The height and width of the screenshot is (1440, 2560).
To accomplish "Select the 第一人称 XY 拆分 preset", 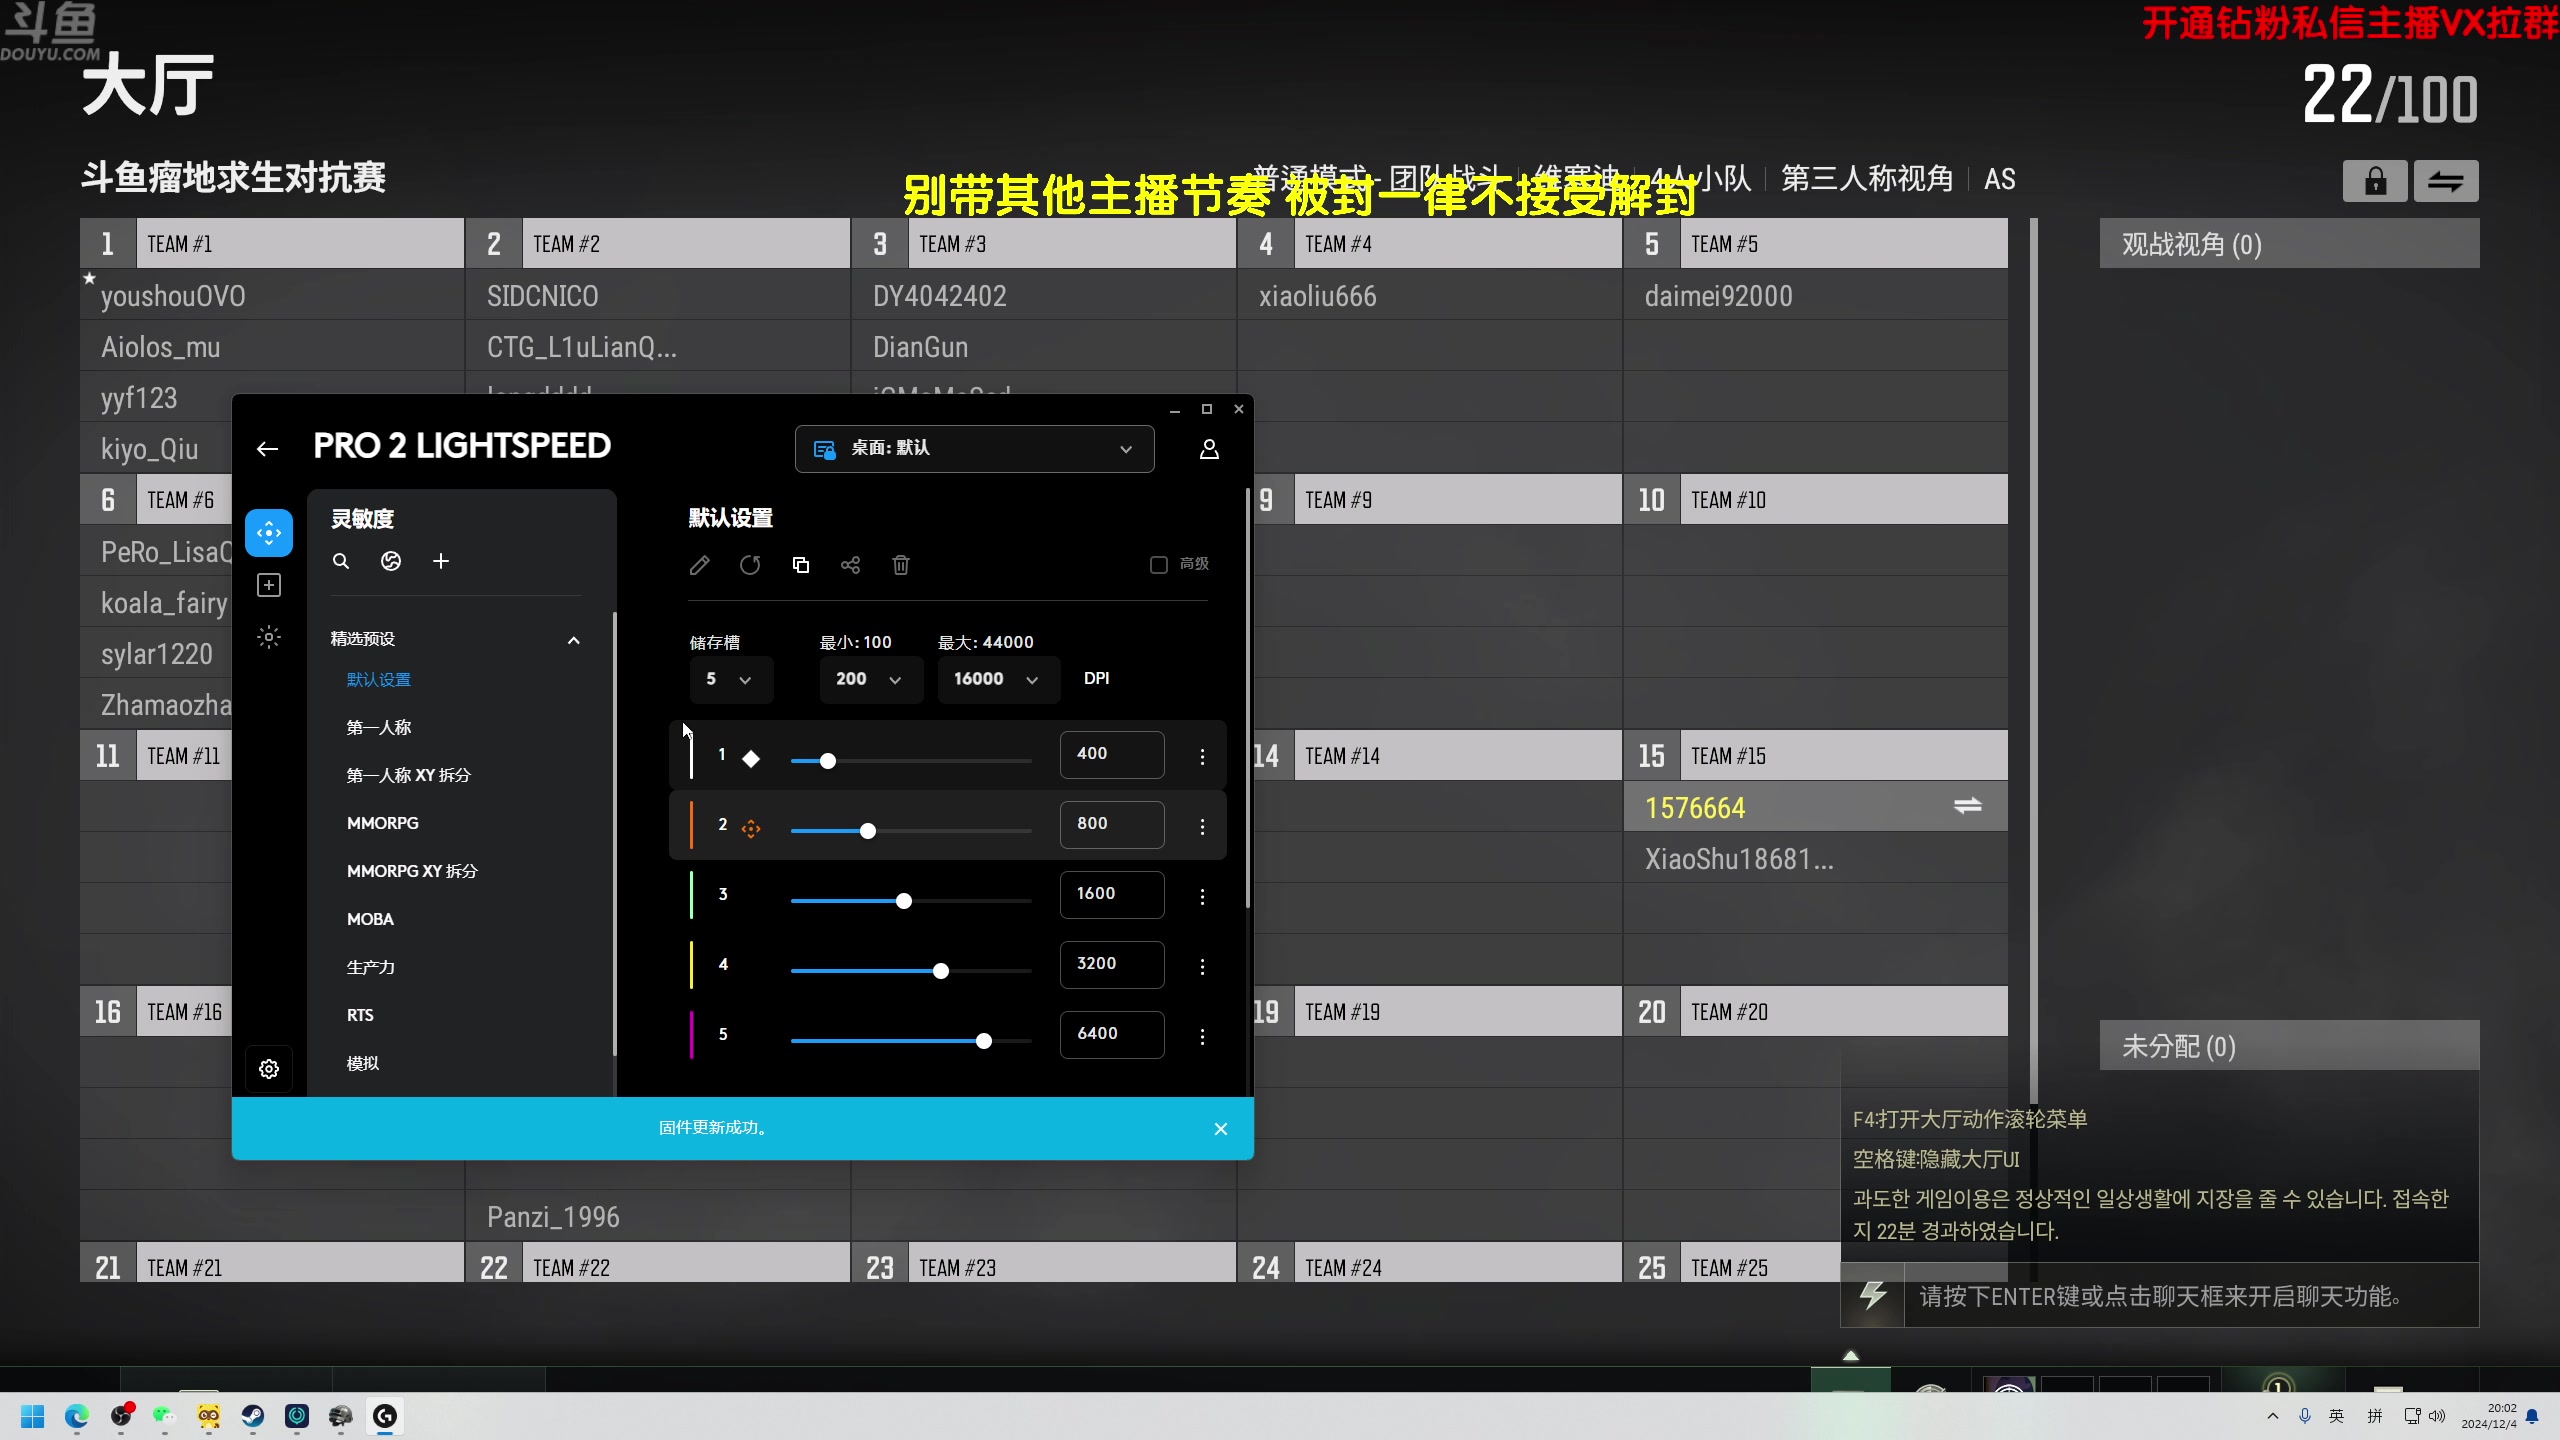I will coord(408,776).
